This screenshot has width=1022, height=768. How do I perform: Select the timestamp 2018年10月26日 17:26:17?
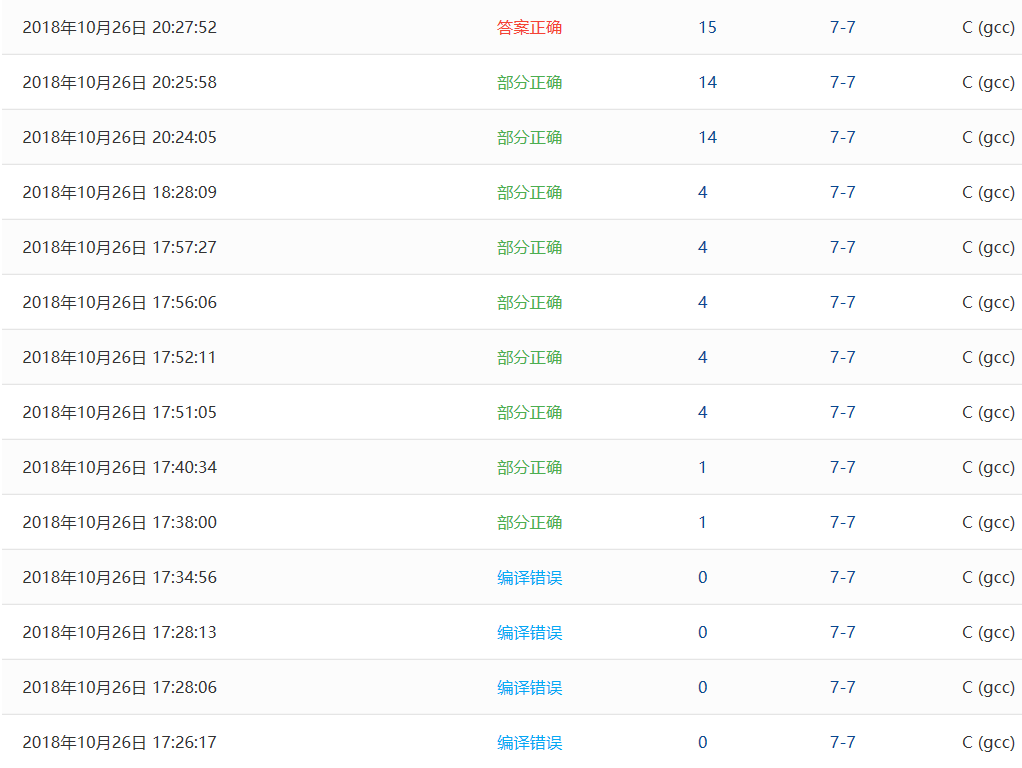tap(119, 742)
